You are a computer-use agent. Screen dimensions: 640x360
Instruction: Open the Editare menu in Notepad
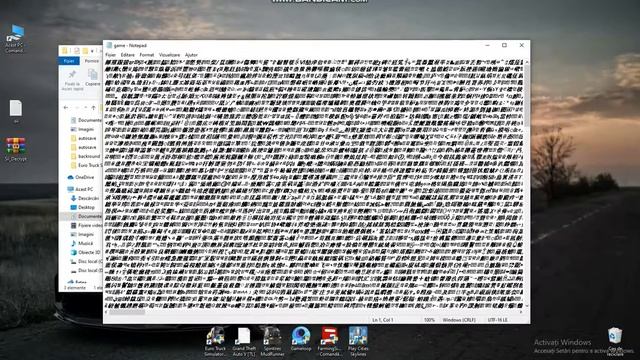(127, 55)
